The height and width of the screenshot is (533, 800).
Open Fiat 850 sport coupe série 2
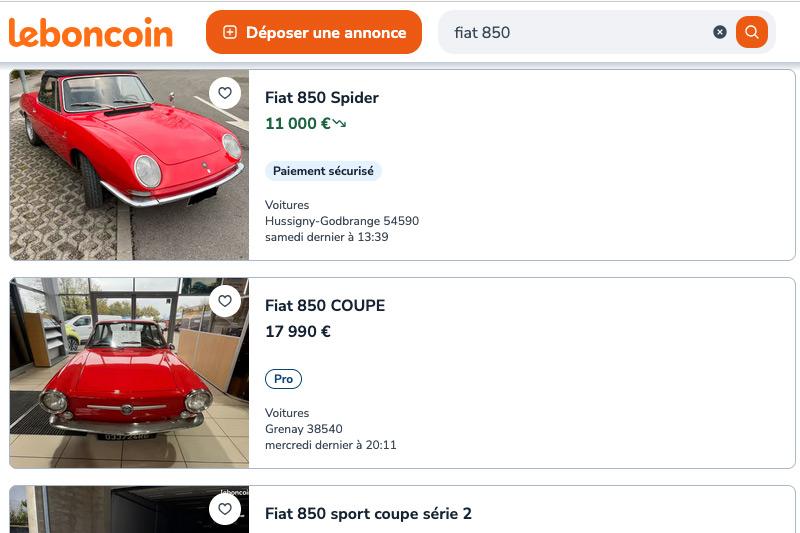point(368,514)
